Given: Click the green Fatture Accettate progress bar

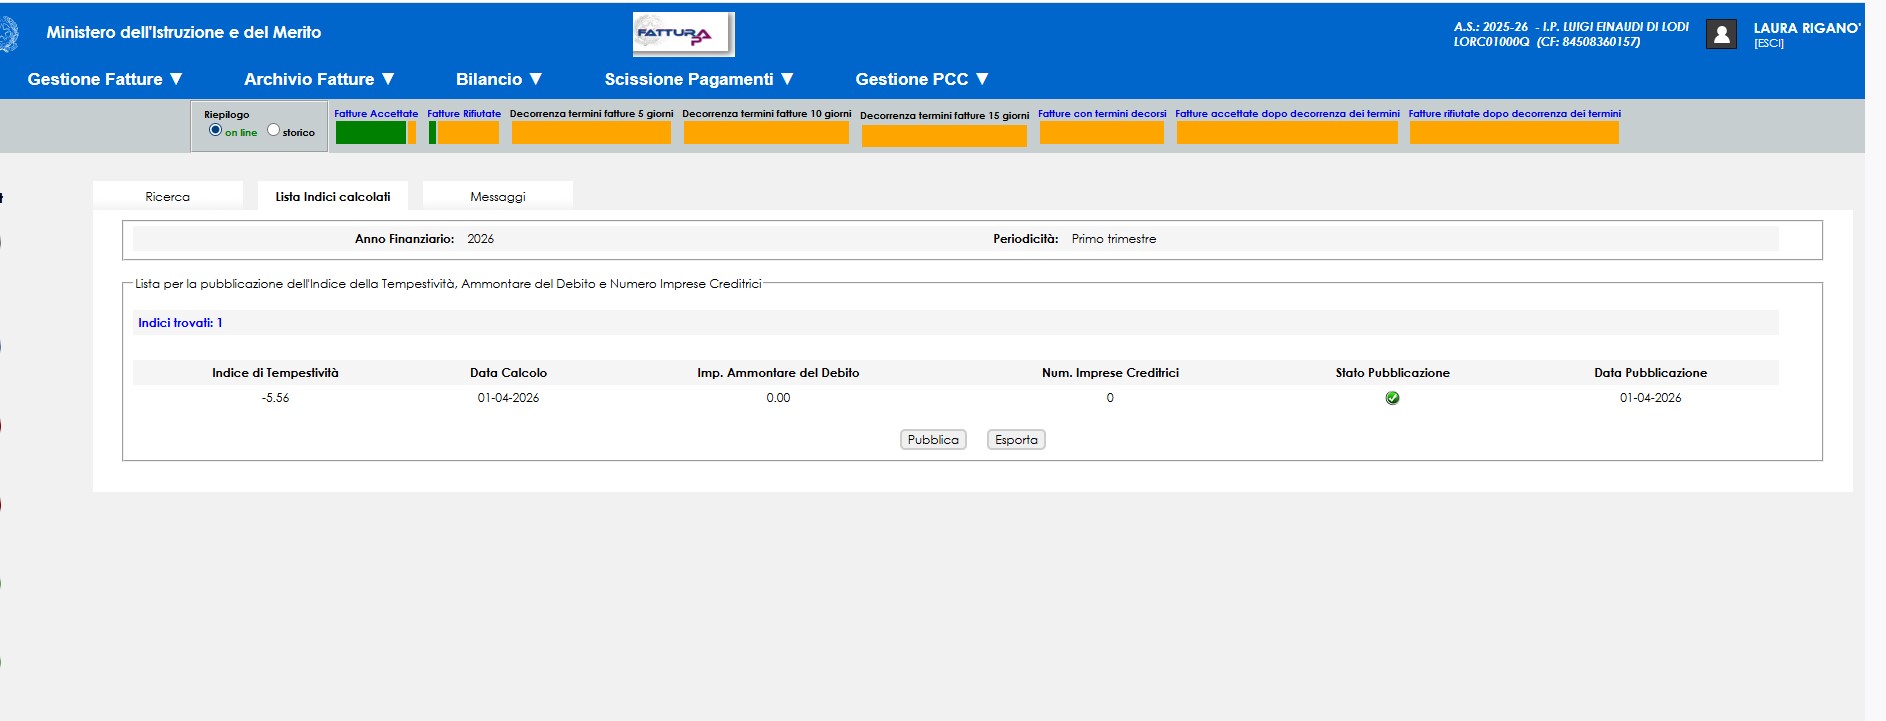Looking at the screenshot, I should 370,133.
